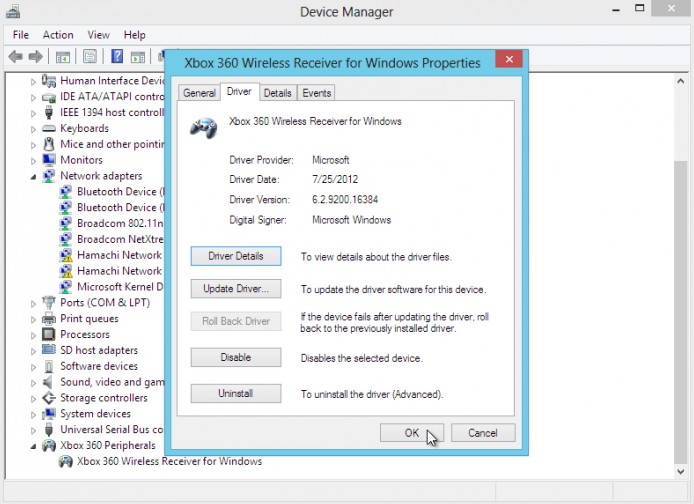Collapse the Xbox 360 Peripherals node
This screenshot has height=504, width=694.
(x=33, y=446)
